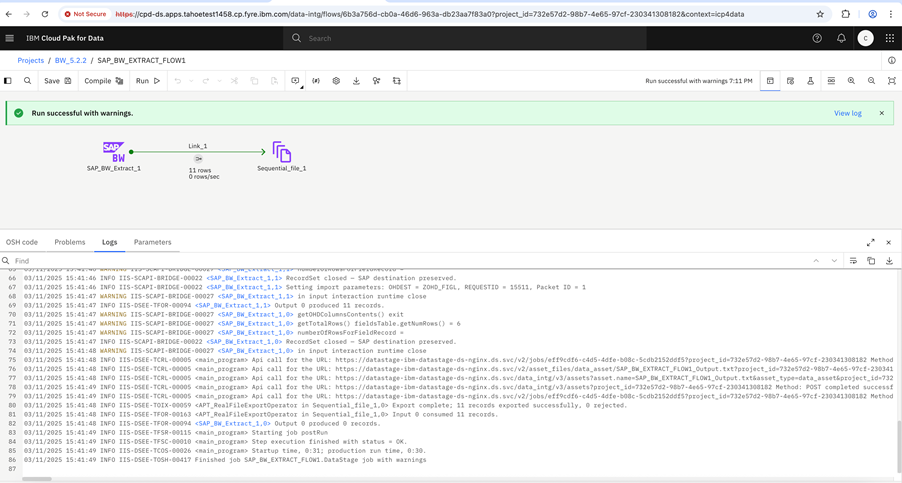Switch to the Logs tab
Viewport: 902px width, 483px height.
(x=109, y=242)
